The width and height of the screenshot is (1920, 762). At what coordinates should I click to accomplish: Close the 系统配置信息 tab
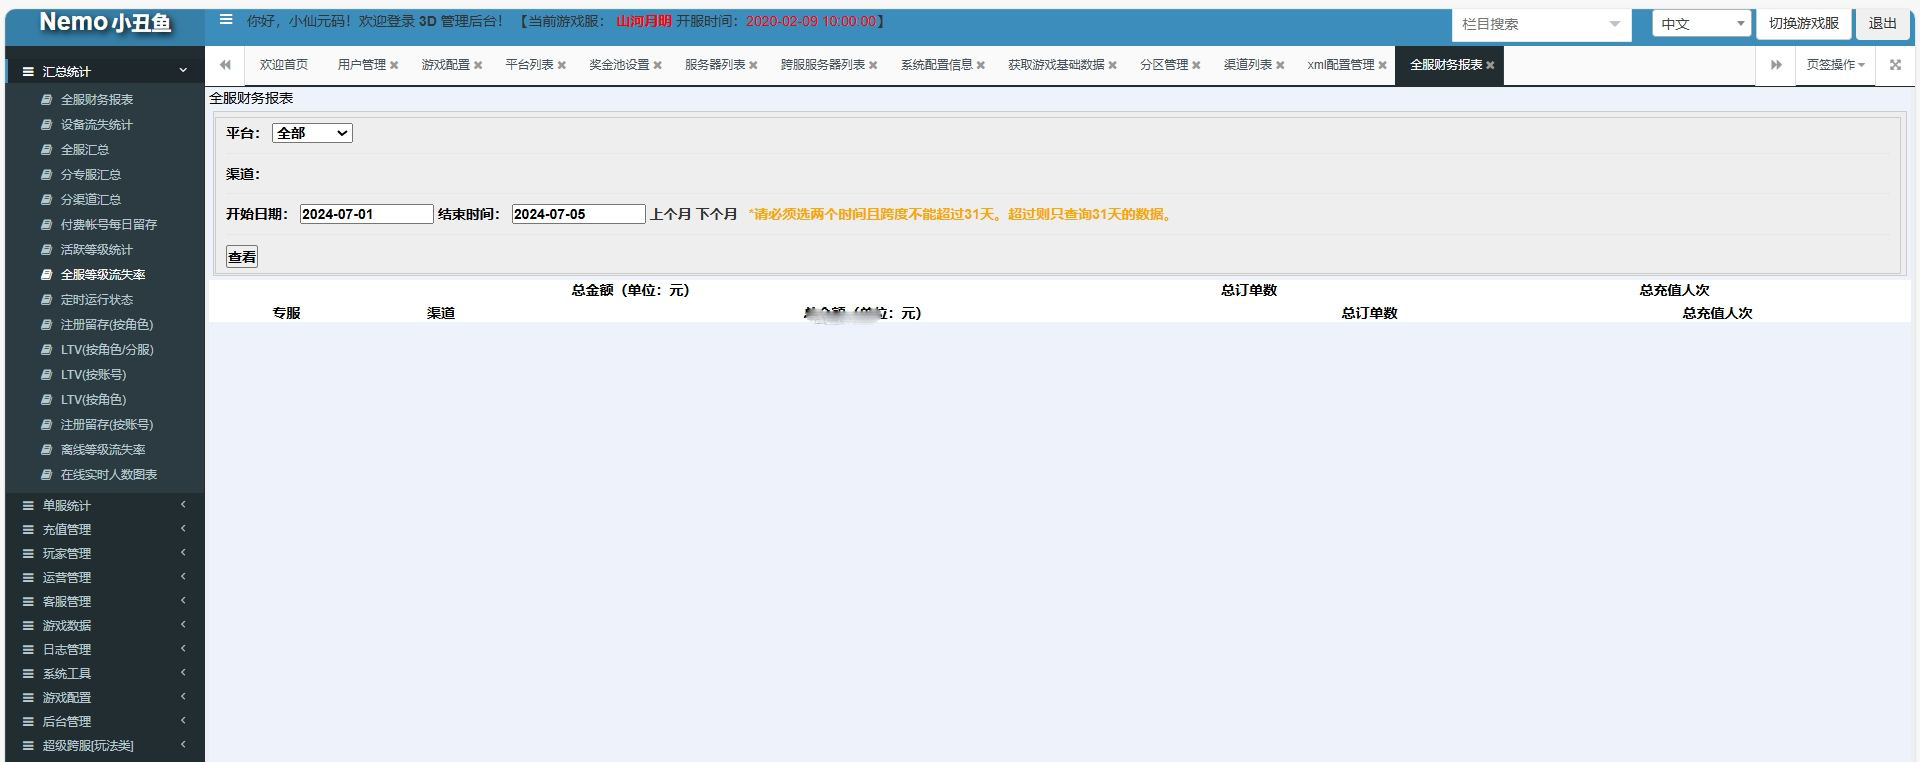(x=981, y=66)
